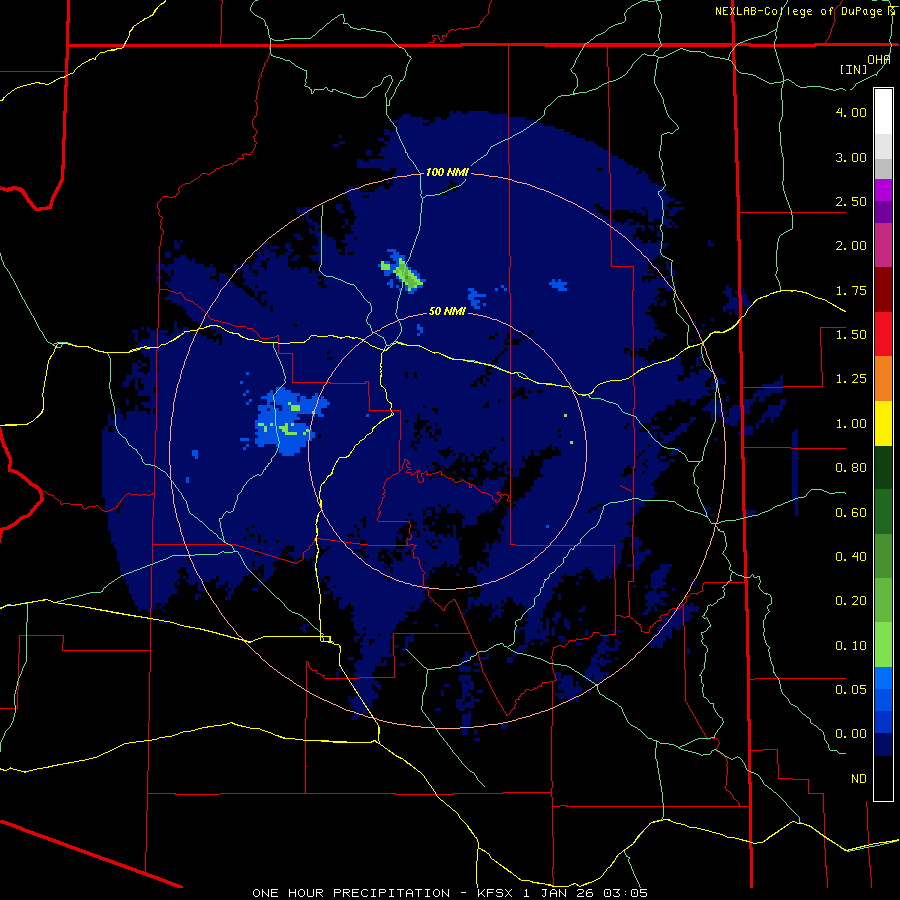Screen dimensions: 900x900
Task: Click the 1.50 legend value
Action: coord(851,335)
